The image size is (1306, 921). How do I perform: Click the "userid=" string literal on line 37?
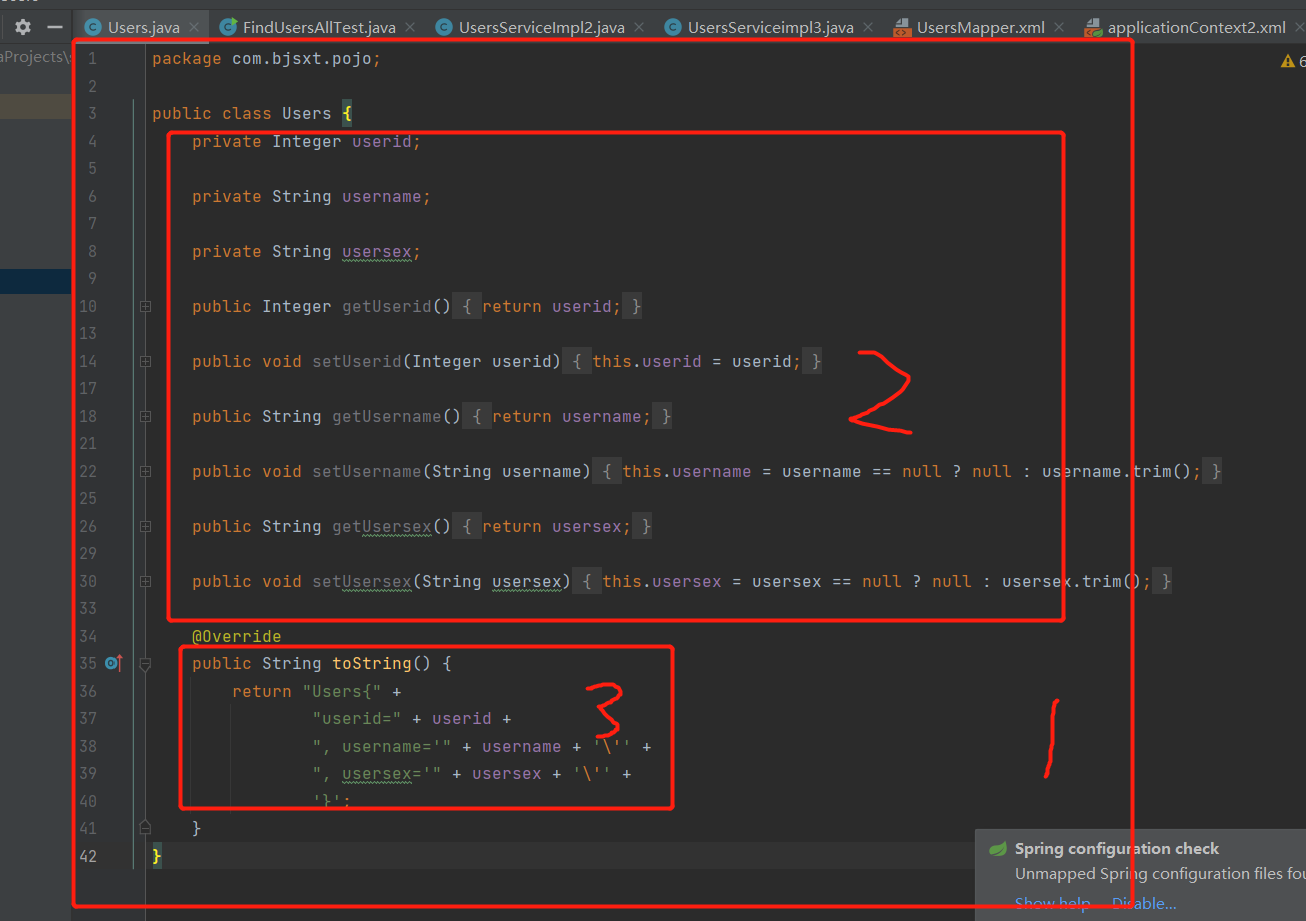[357, 719]
